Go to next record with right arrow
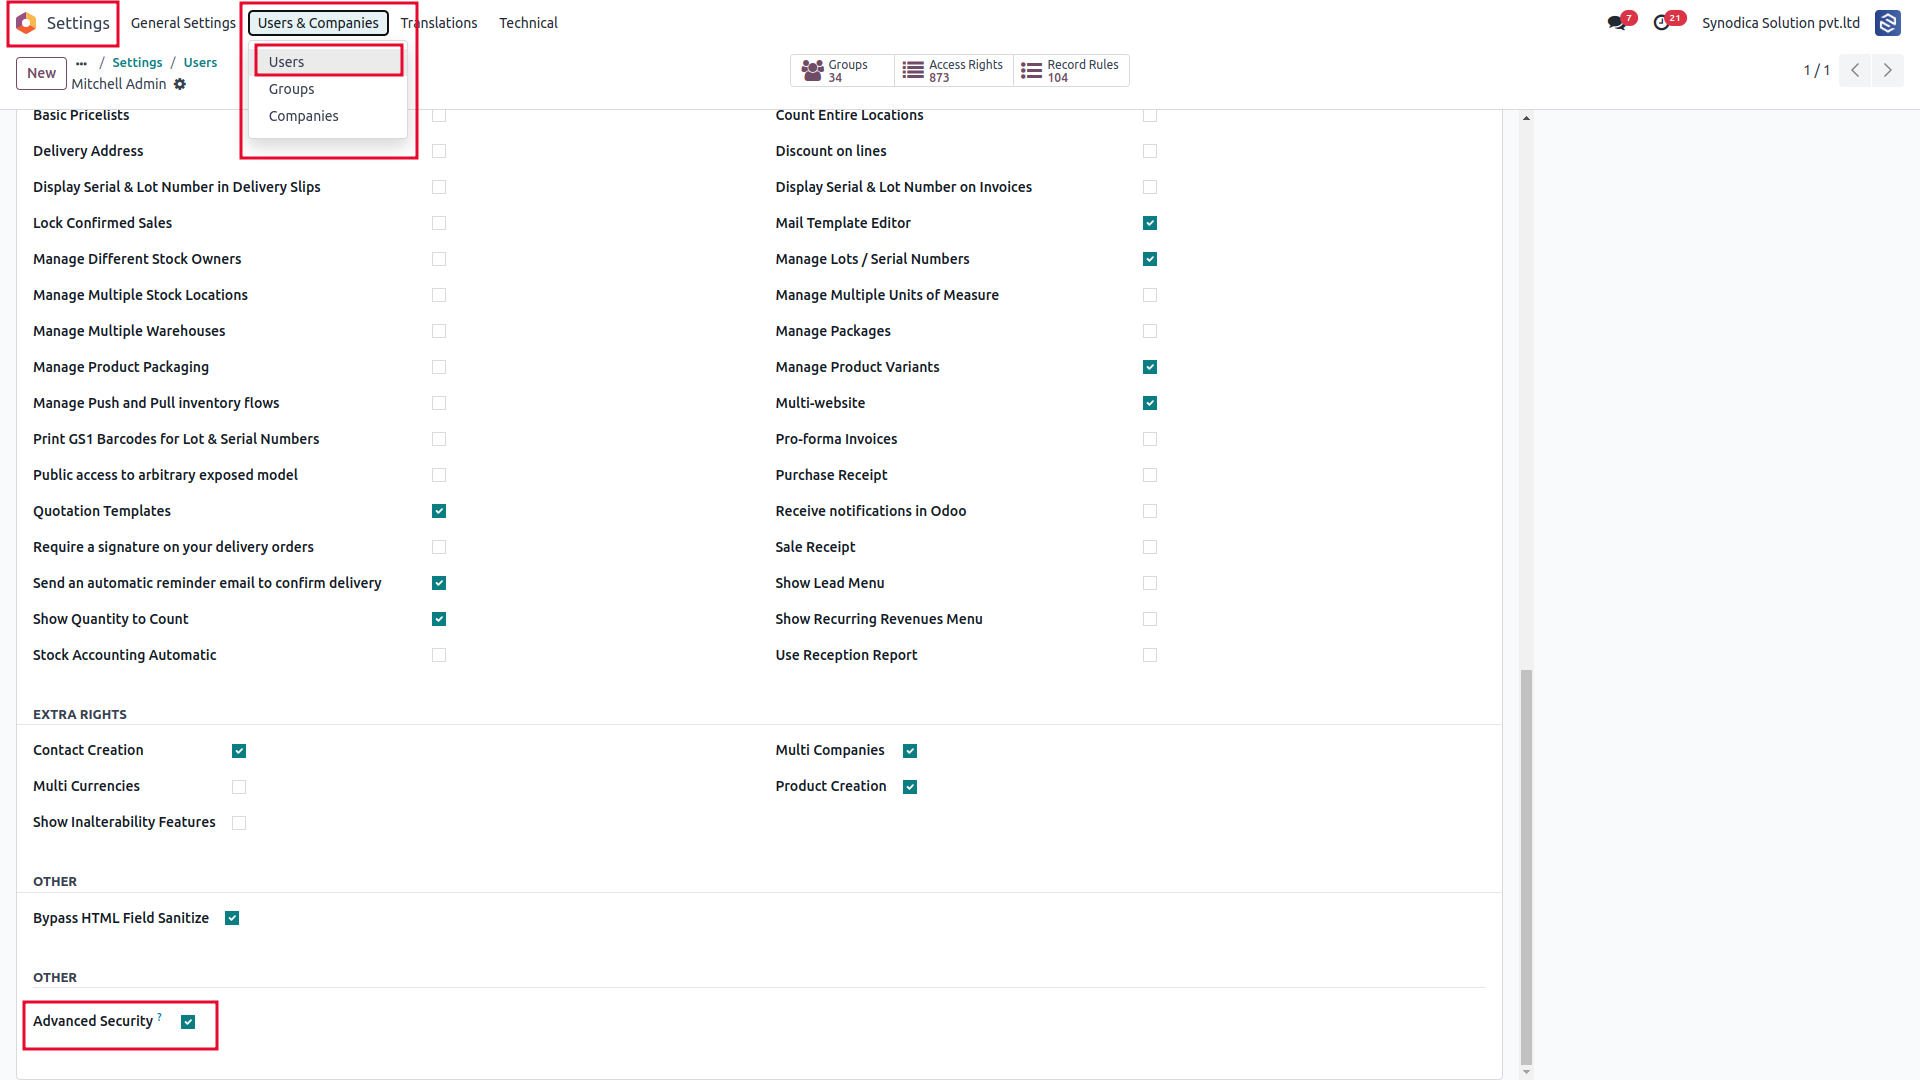 click(x=1888, y=70)
